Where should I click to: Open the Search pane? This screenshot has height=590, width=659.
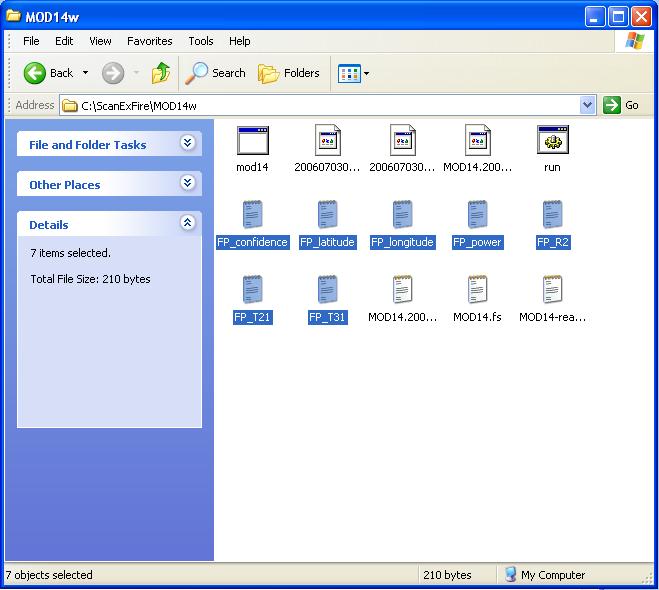click(215, 73)
